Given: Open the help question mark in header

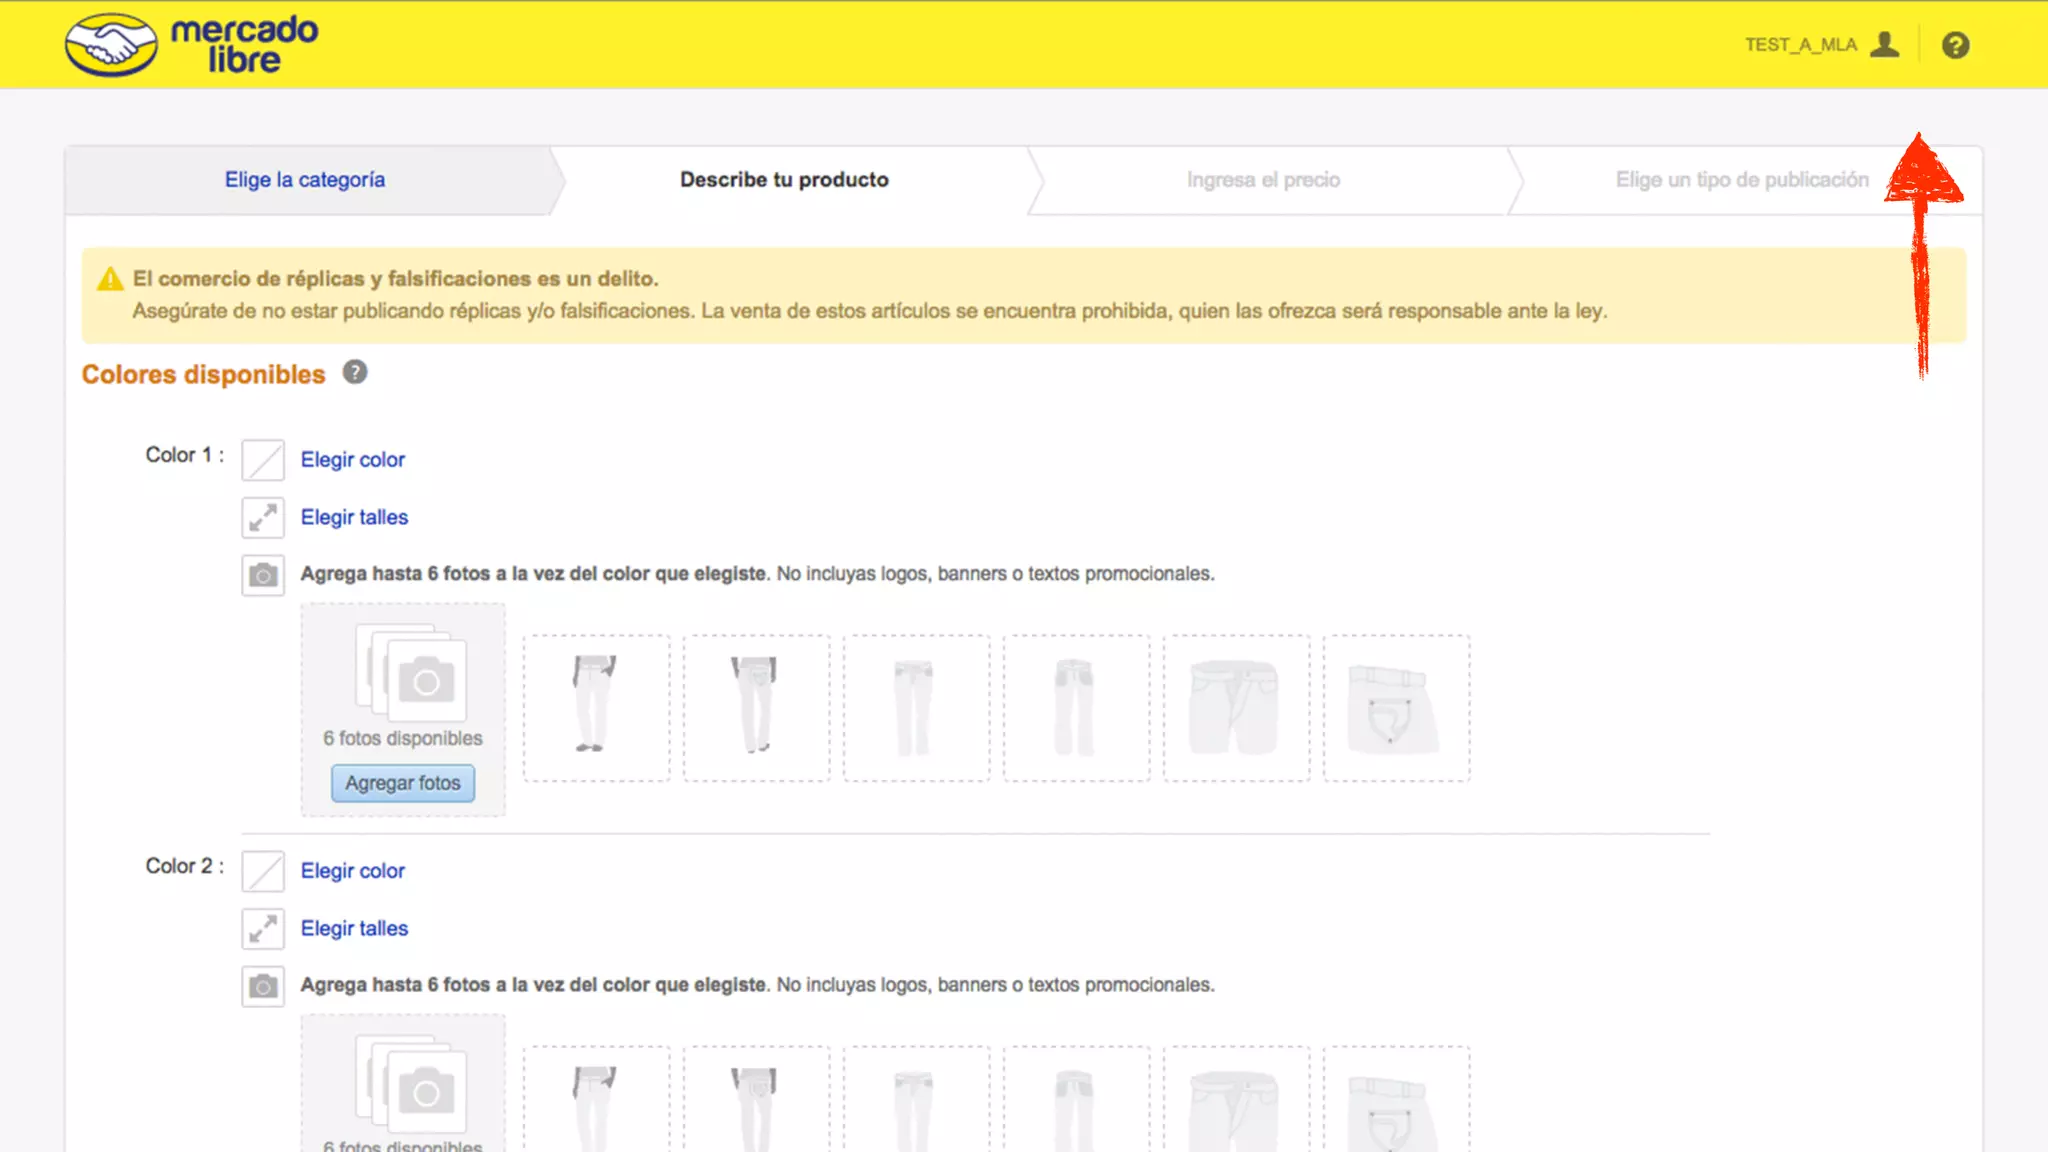Looking at the screenshot, I should coord(1955,45).
